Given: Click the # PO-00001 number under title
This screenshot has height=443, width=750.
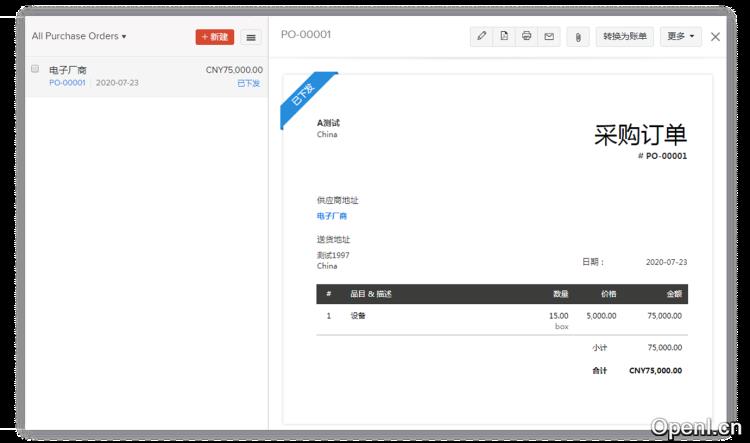Looking at the screenshot, I should [x=662, y=156].
